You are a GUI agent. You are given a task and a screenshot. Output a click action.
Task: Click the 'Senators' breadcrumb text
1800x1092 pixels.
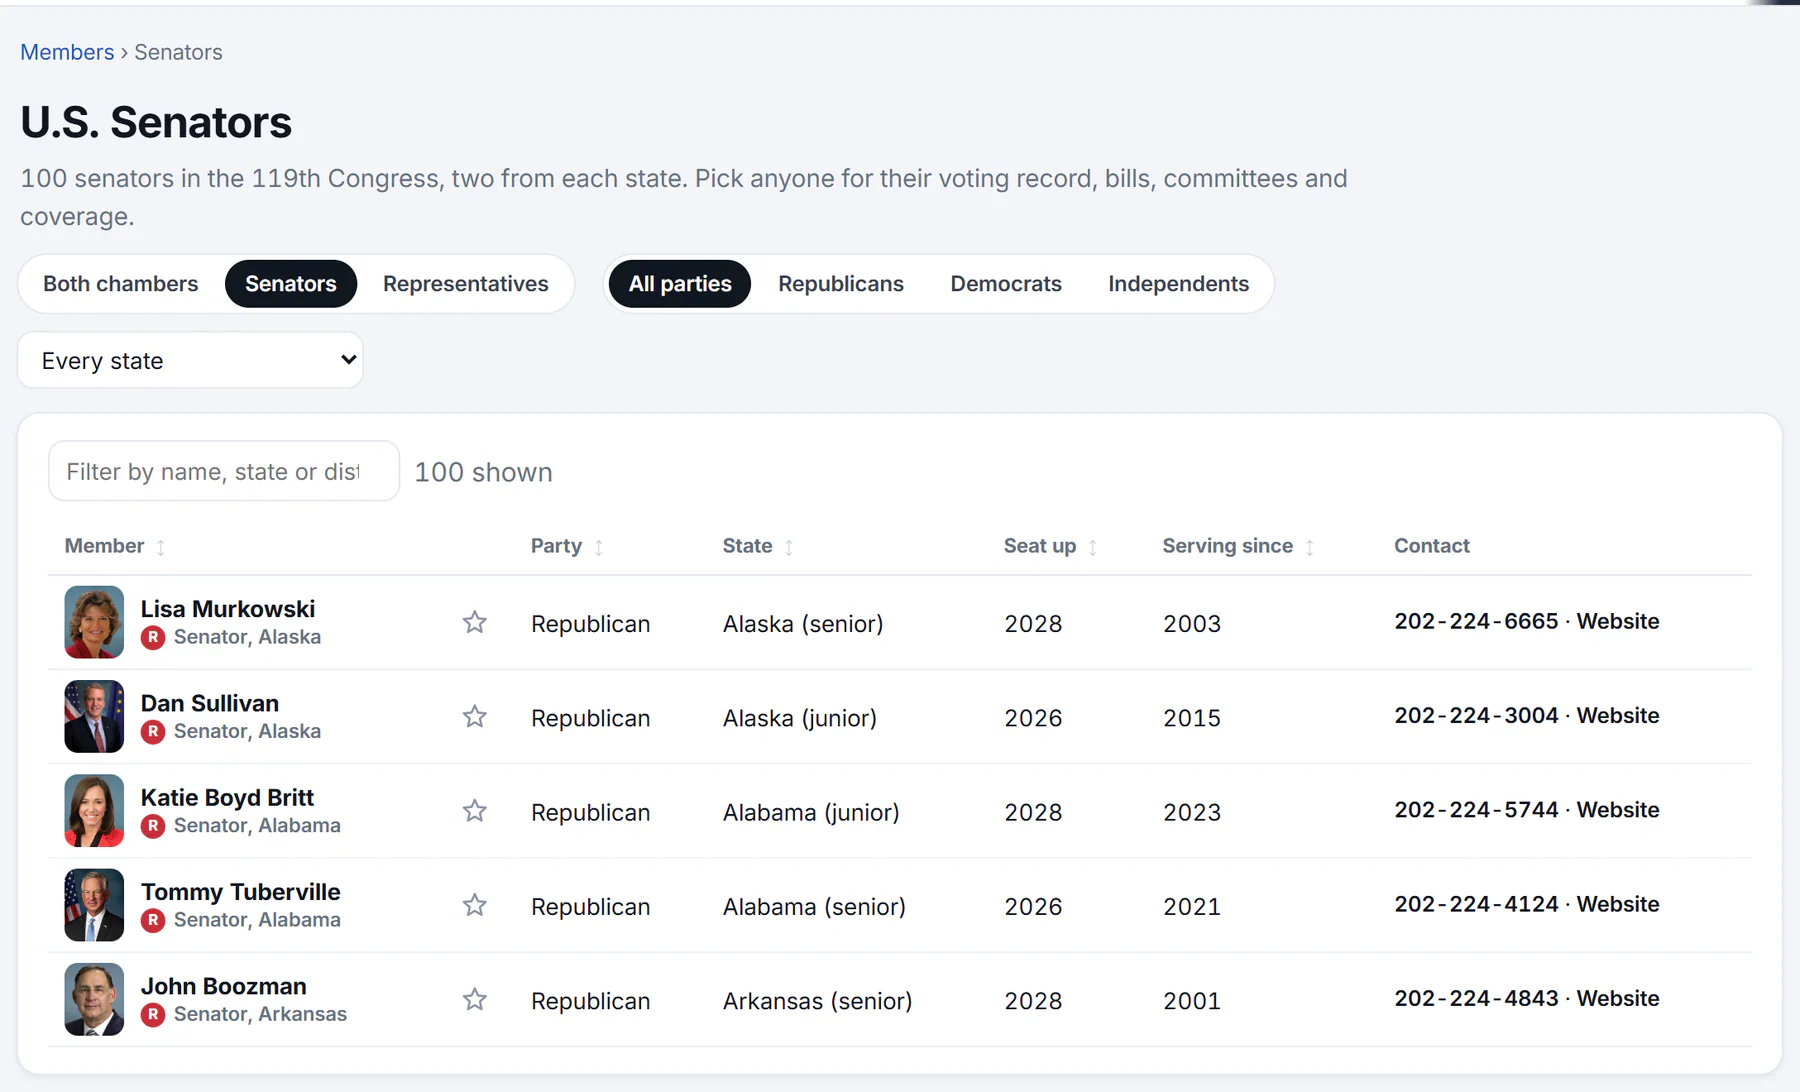click(x=179, y=52)
